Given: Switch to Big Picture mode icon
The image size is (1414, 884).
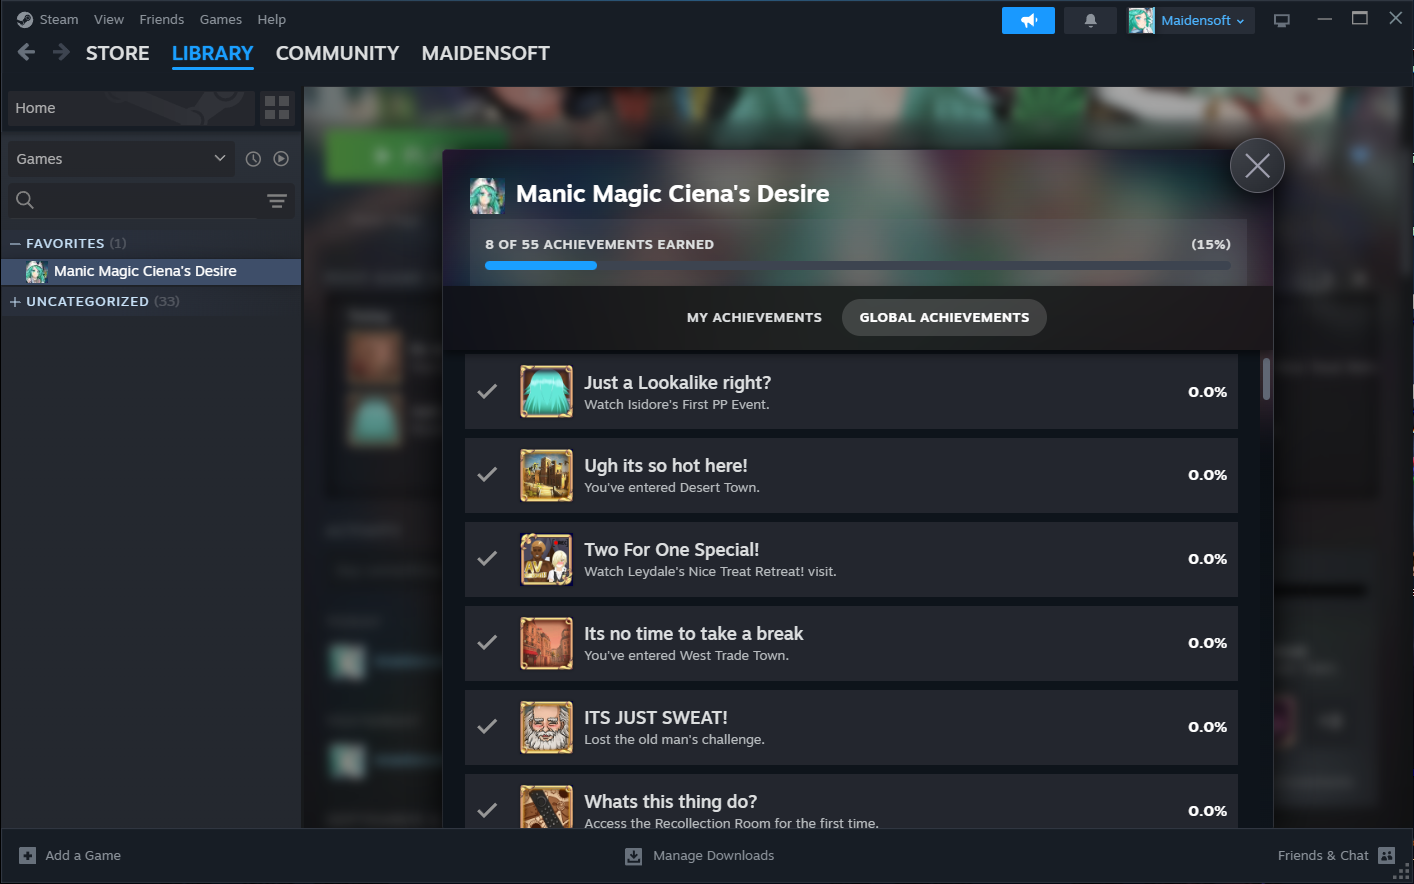Looking at the screenshot, I should pos(1282,20).
